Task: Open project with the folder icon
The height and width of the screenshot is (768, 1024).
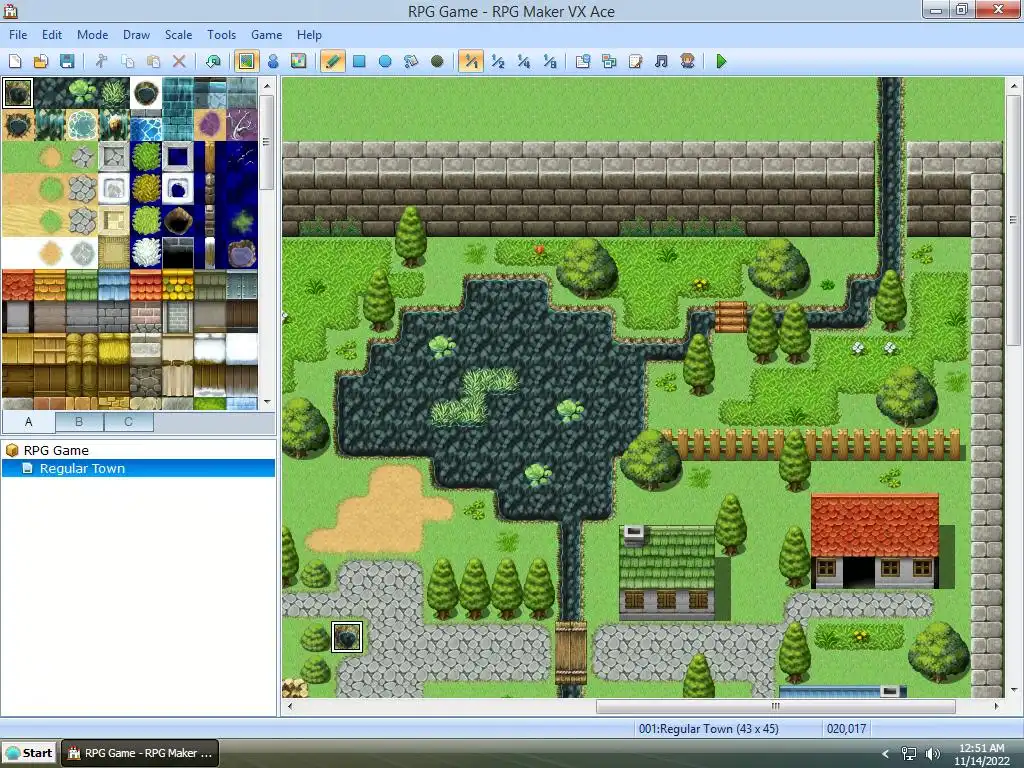Action: (x=40, y=61)
